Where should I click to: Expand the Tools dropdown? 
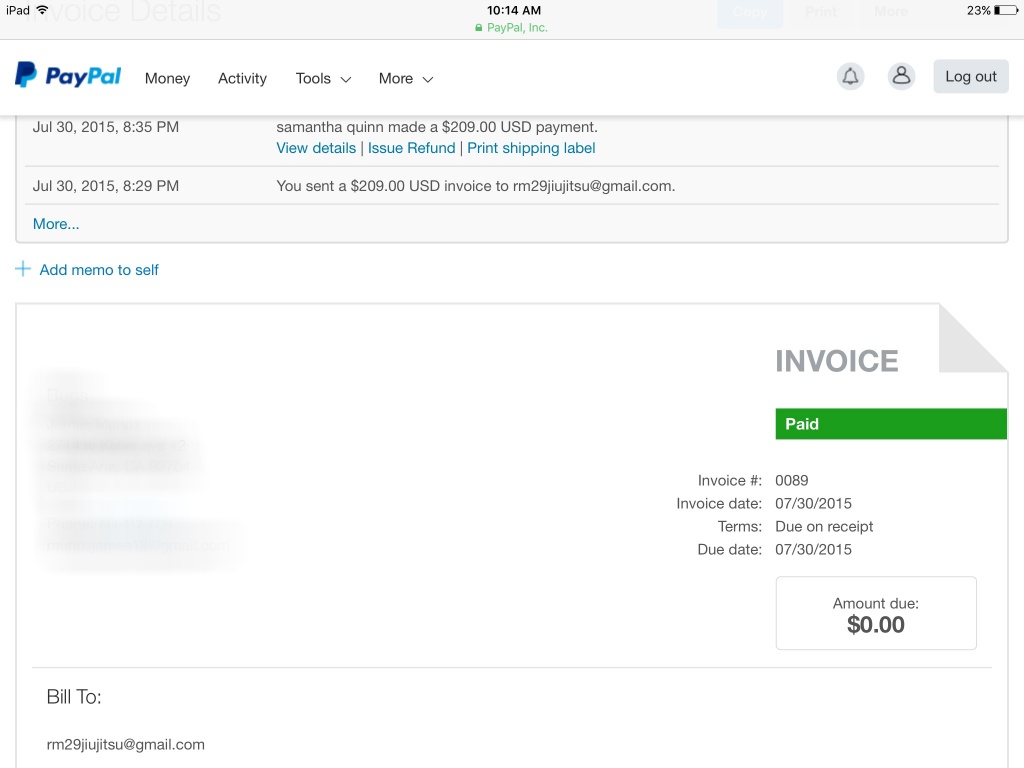(323, 78)
